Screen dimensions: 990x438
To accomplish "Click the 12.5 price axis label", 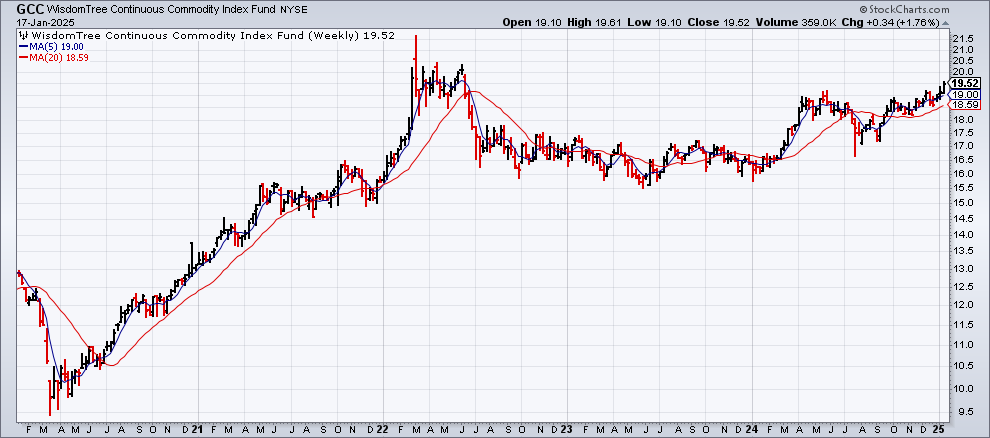I will (961, 286).
